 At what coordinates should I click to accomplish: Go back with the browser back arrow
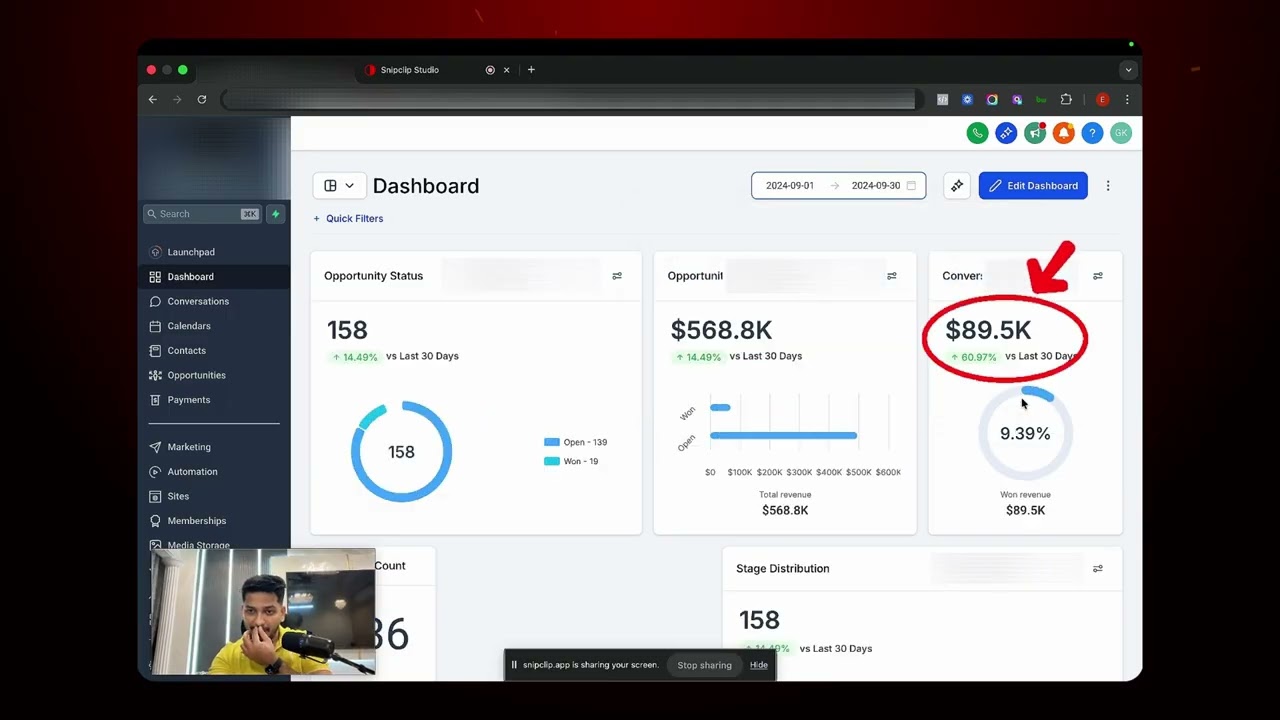point(153,100)
